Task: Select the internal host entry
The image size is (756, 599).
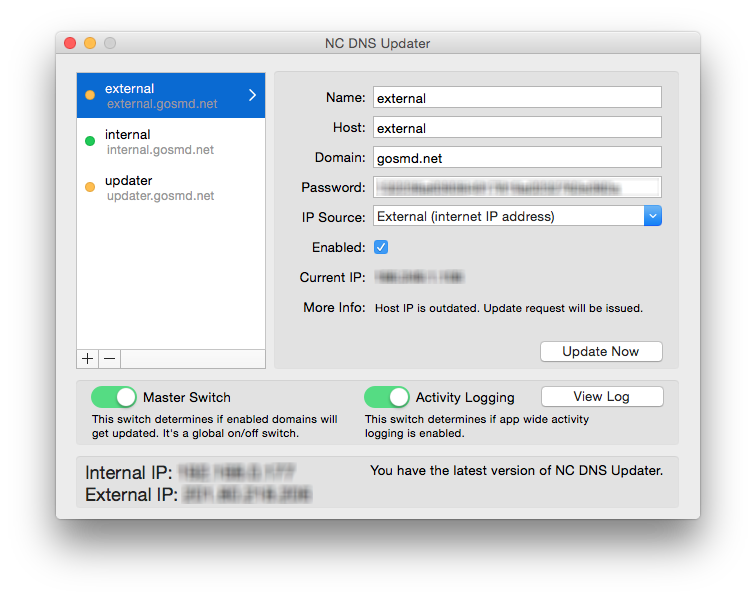Action: coord(171,141)
